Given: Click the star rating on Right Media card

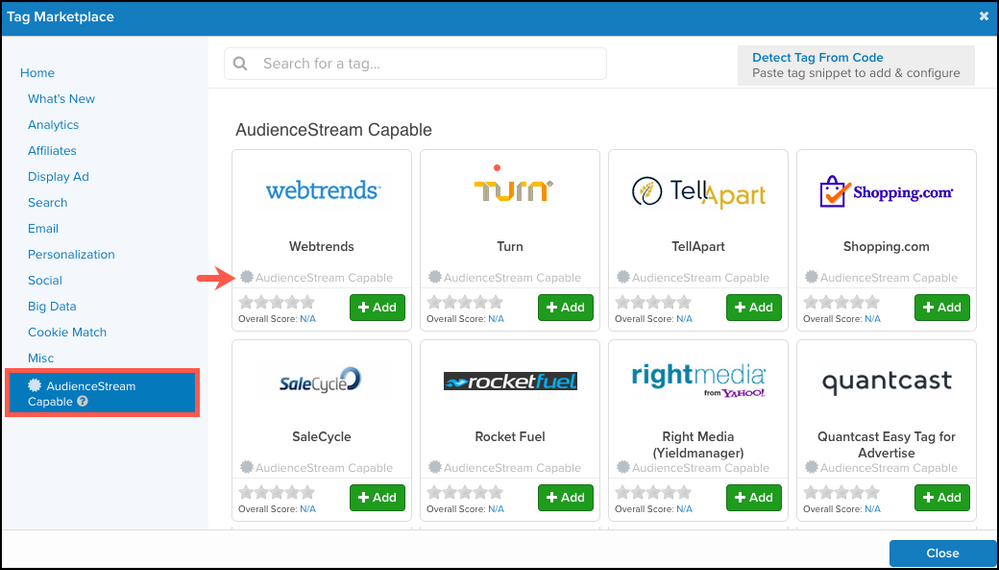Looking at the screenshot, I should coord(653,492).
